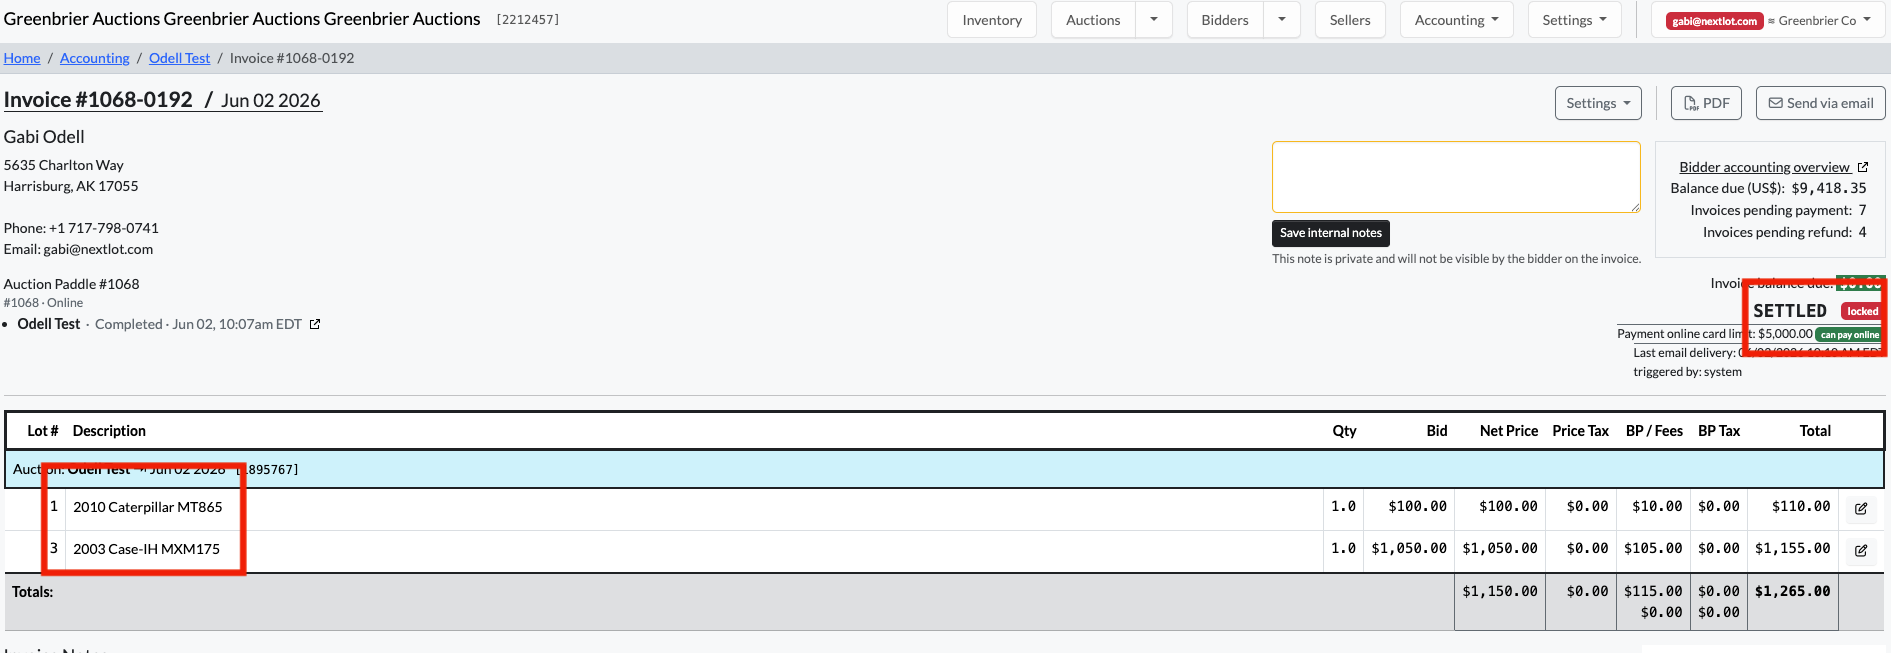Open the Auctions page
The image size is (1891, 653).
click(1093, 20)
